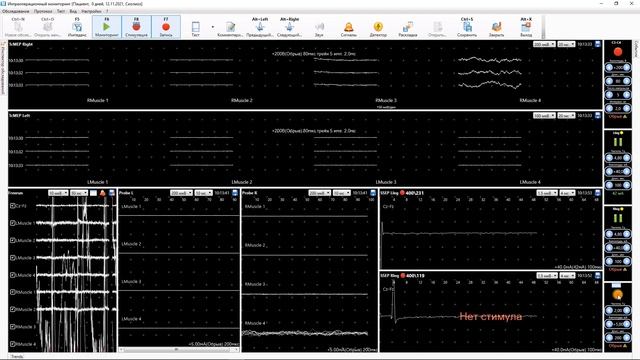Add a comment via the Комментарий icon

[230, 27]
